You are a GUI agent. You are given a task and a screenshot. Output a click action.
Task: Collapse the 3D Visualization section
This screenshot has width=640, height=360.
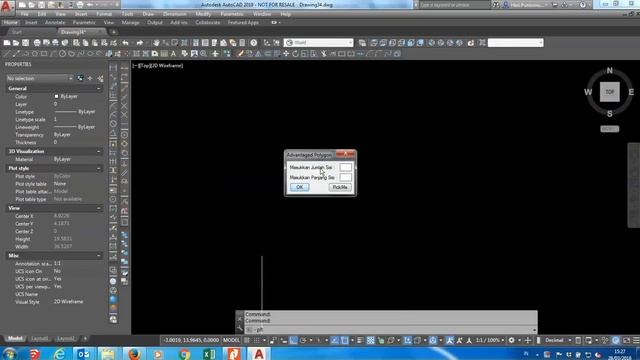pos(98,151)
